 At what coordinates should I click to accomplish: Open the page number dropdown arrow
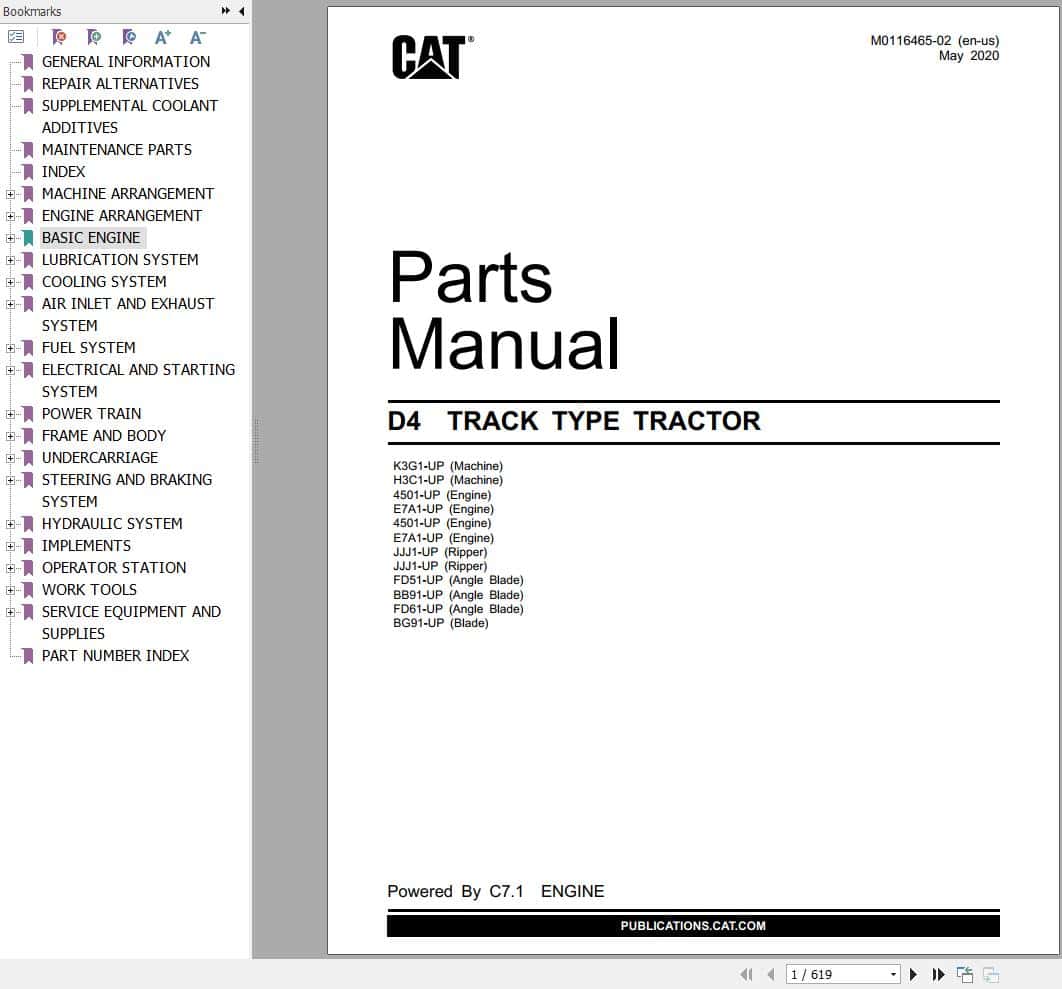pos(893,974)
